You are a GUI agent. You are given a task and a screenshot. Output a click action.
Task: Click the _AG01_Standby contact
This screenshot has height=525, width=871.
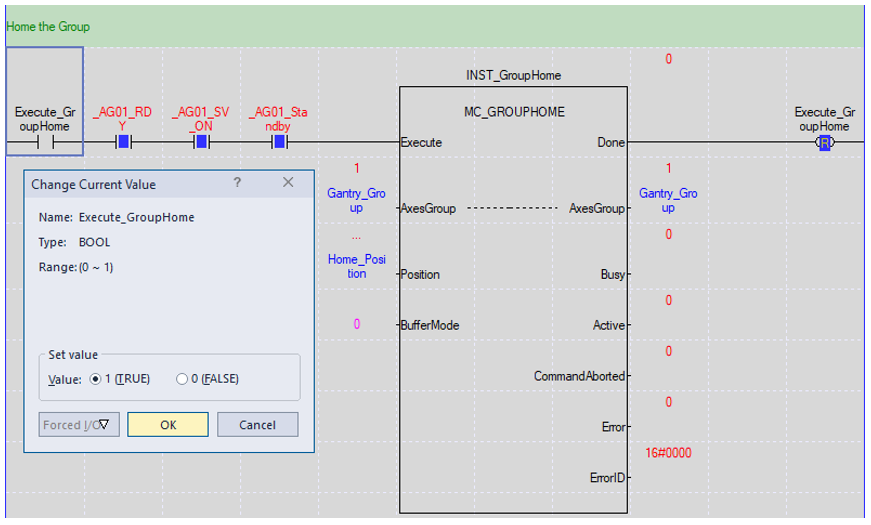(279, 142)
